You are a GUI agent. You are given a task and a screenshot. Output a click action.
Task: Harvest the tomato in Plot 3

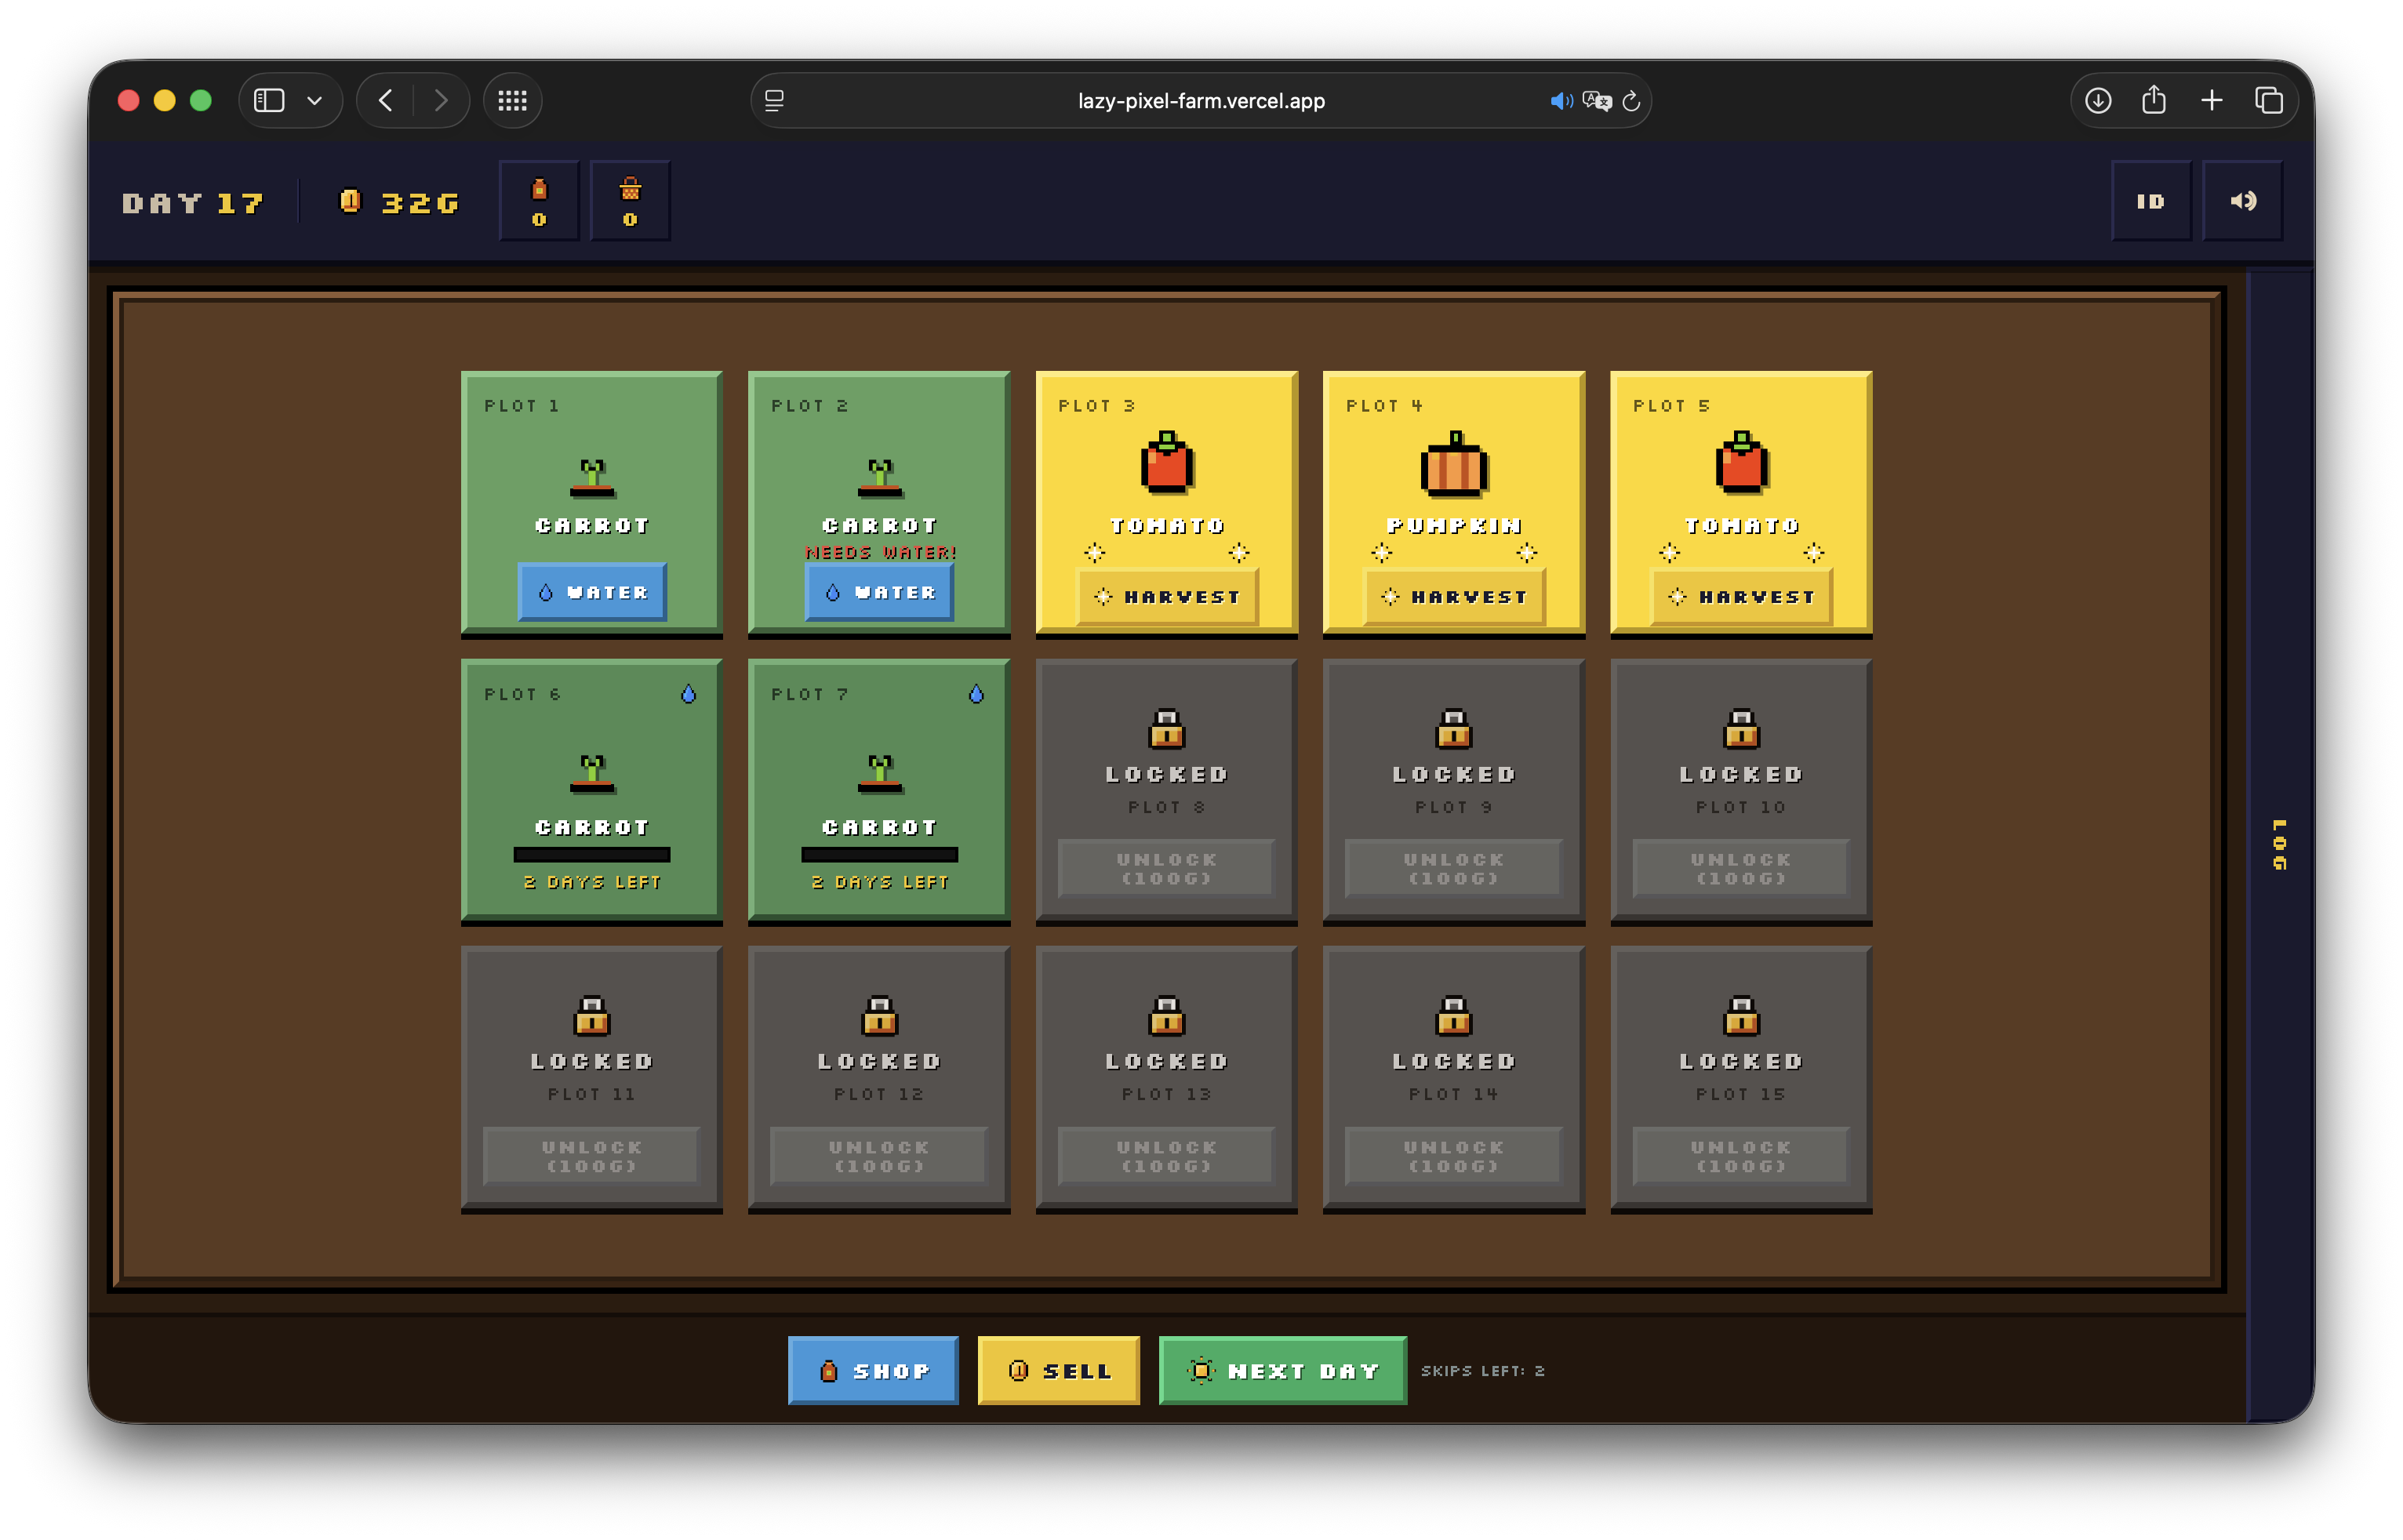[1167, 597]
